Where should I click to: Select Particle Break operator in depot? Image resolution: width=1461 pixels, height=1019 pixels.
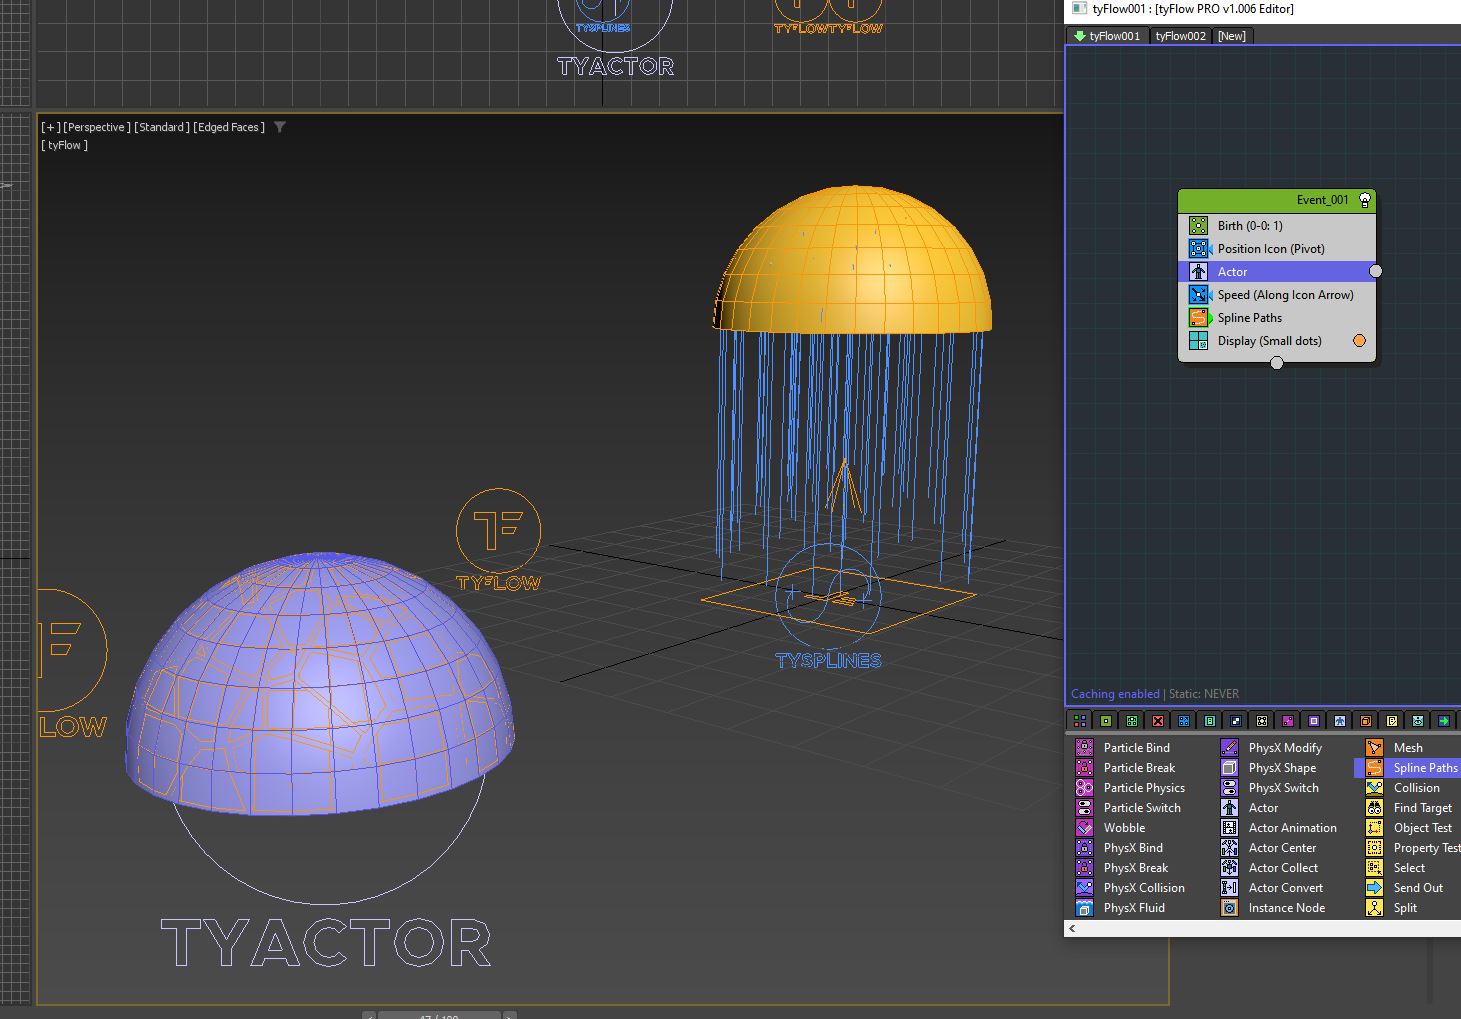(1124, 768)
